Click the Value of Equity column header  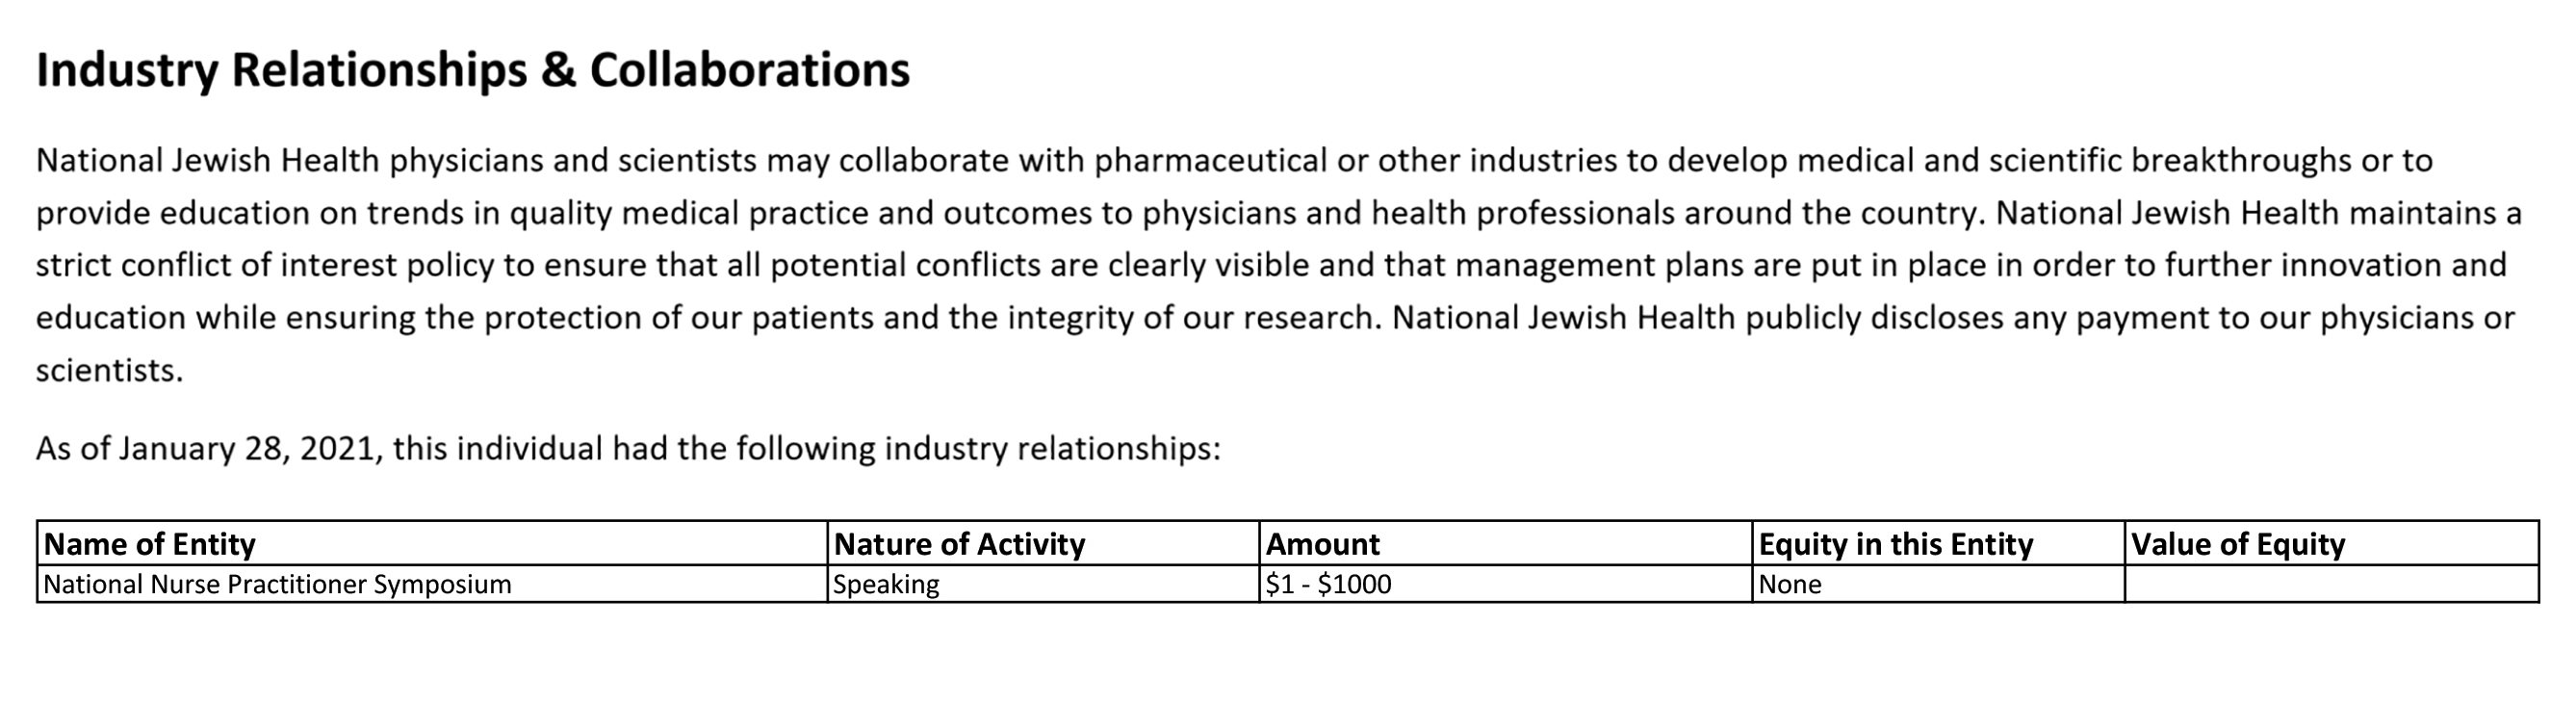2332,543
